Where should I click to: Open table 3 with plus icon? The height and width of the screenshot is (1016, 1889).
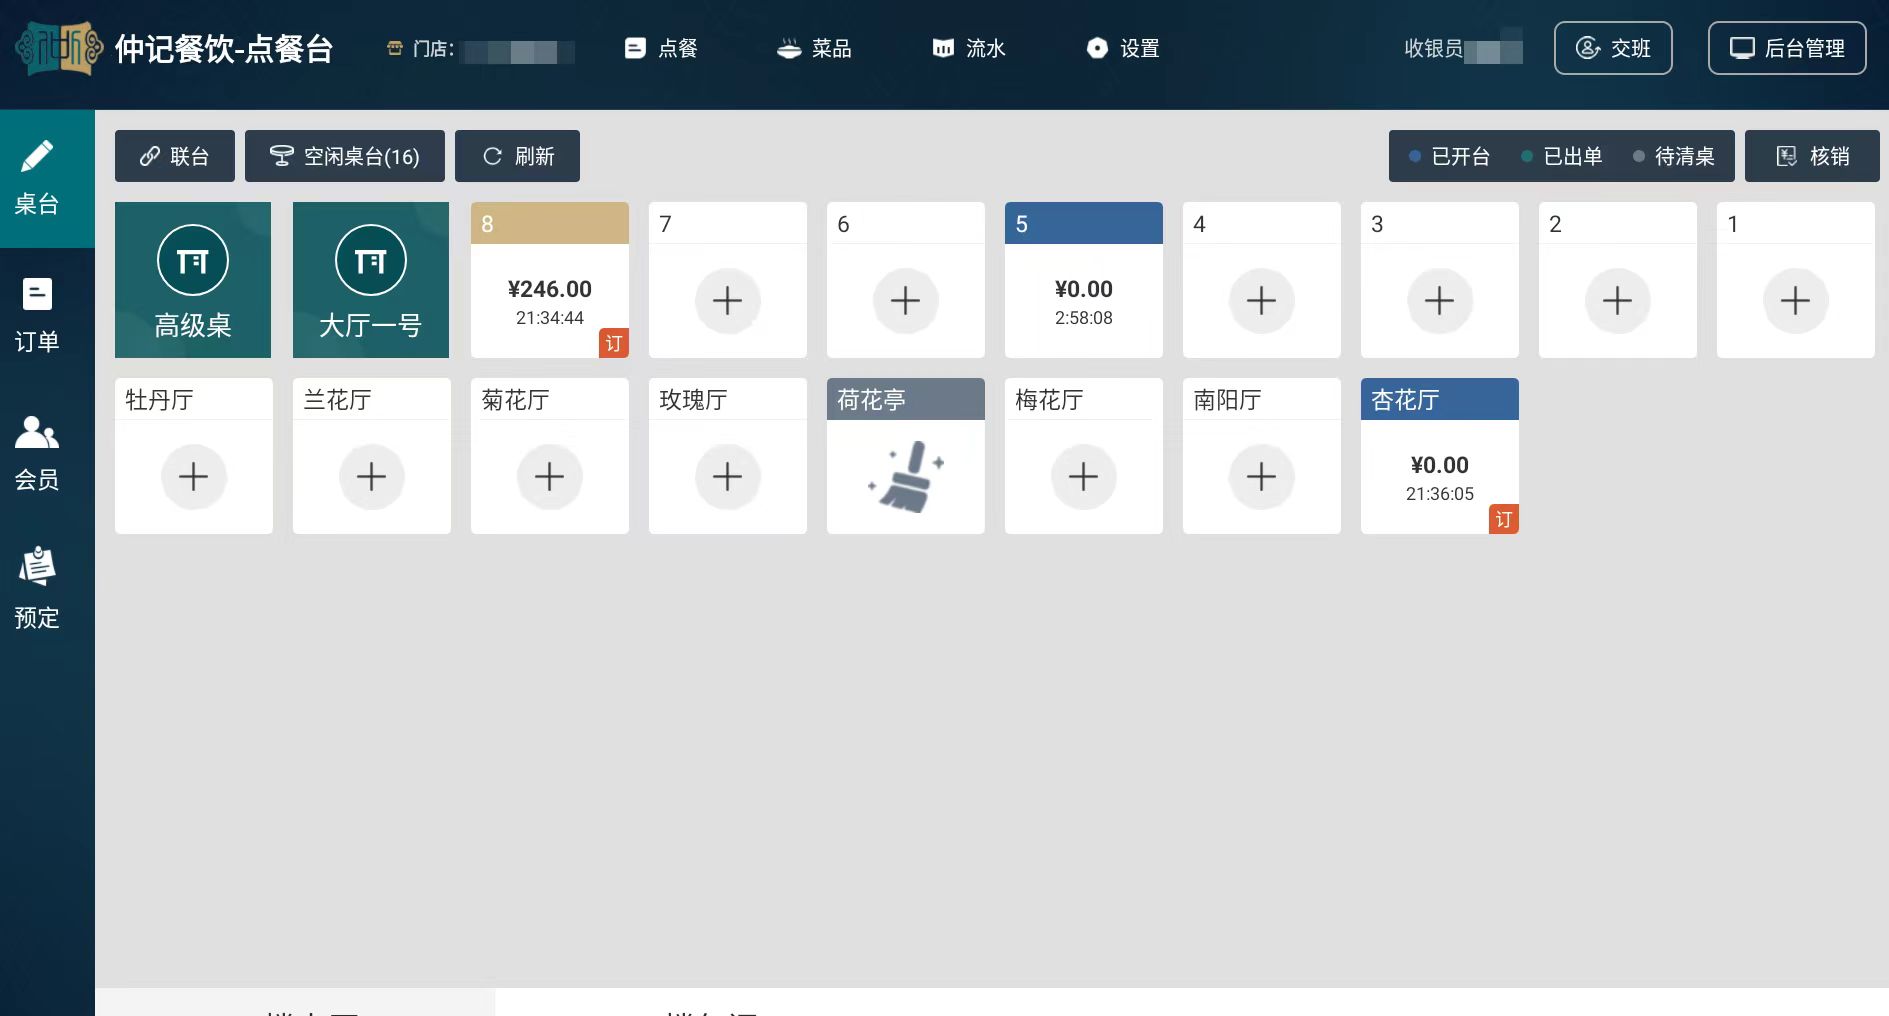point(1440,280)
